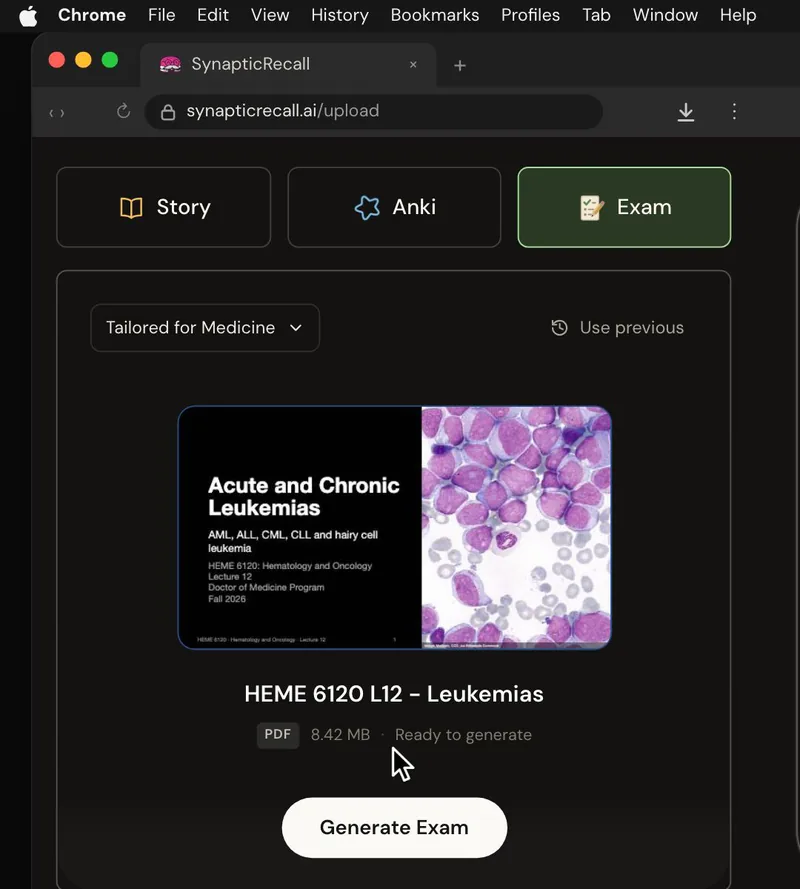Click the green fullscreen window button

(x=110, y=60)
